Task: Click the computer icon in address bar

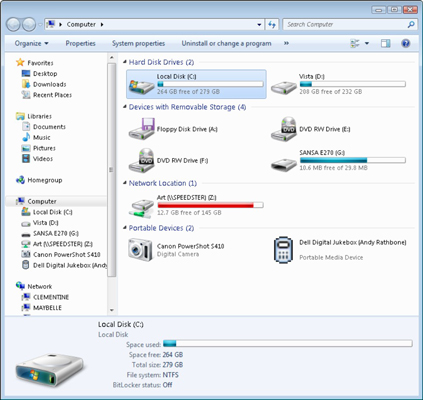Action: tap(51, 24)
